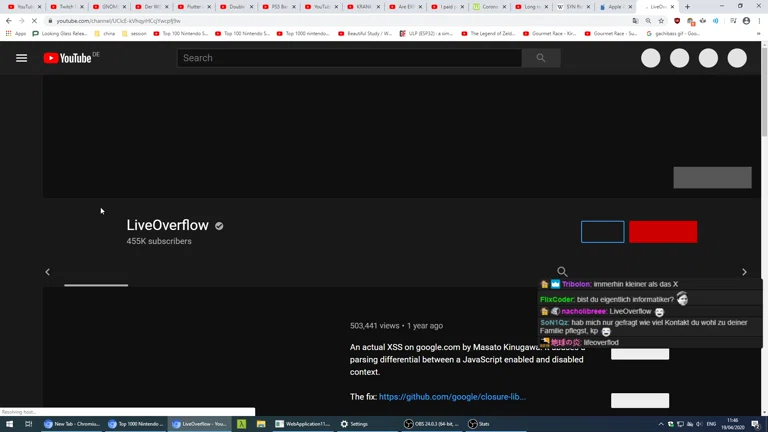
Task: Show previous channel tabs with left chevron
Action: tap(48, 272)
